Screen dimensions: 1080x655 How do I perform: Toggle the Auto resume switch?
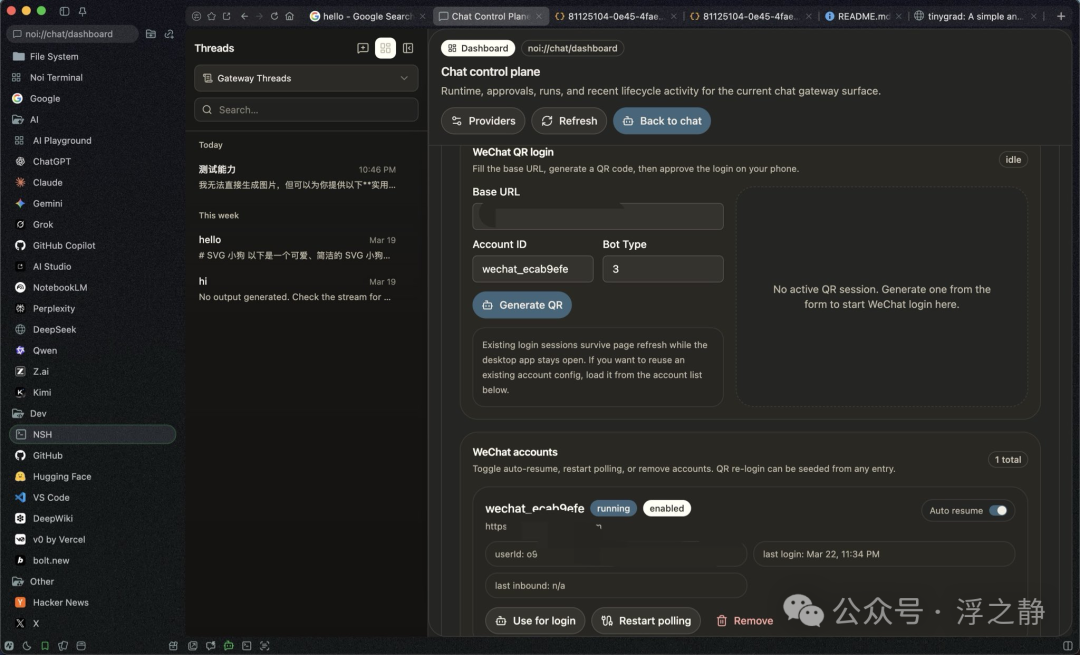[x=998, y=510]
